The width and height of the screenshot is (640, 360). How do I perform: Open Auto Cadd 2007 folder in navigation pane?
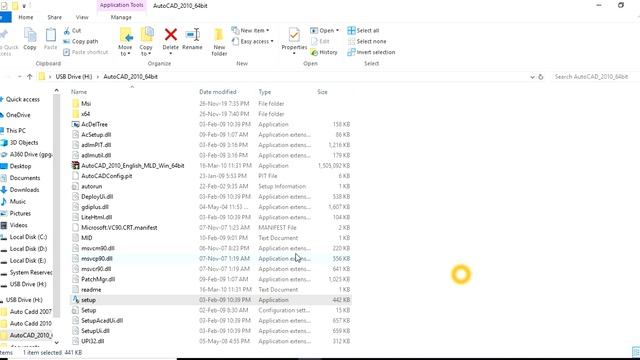(31, 311)
